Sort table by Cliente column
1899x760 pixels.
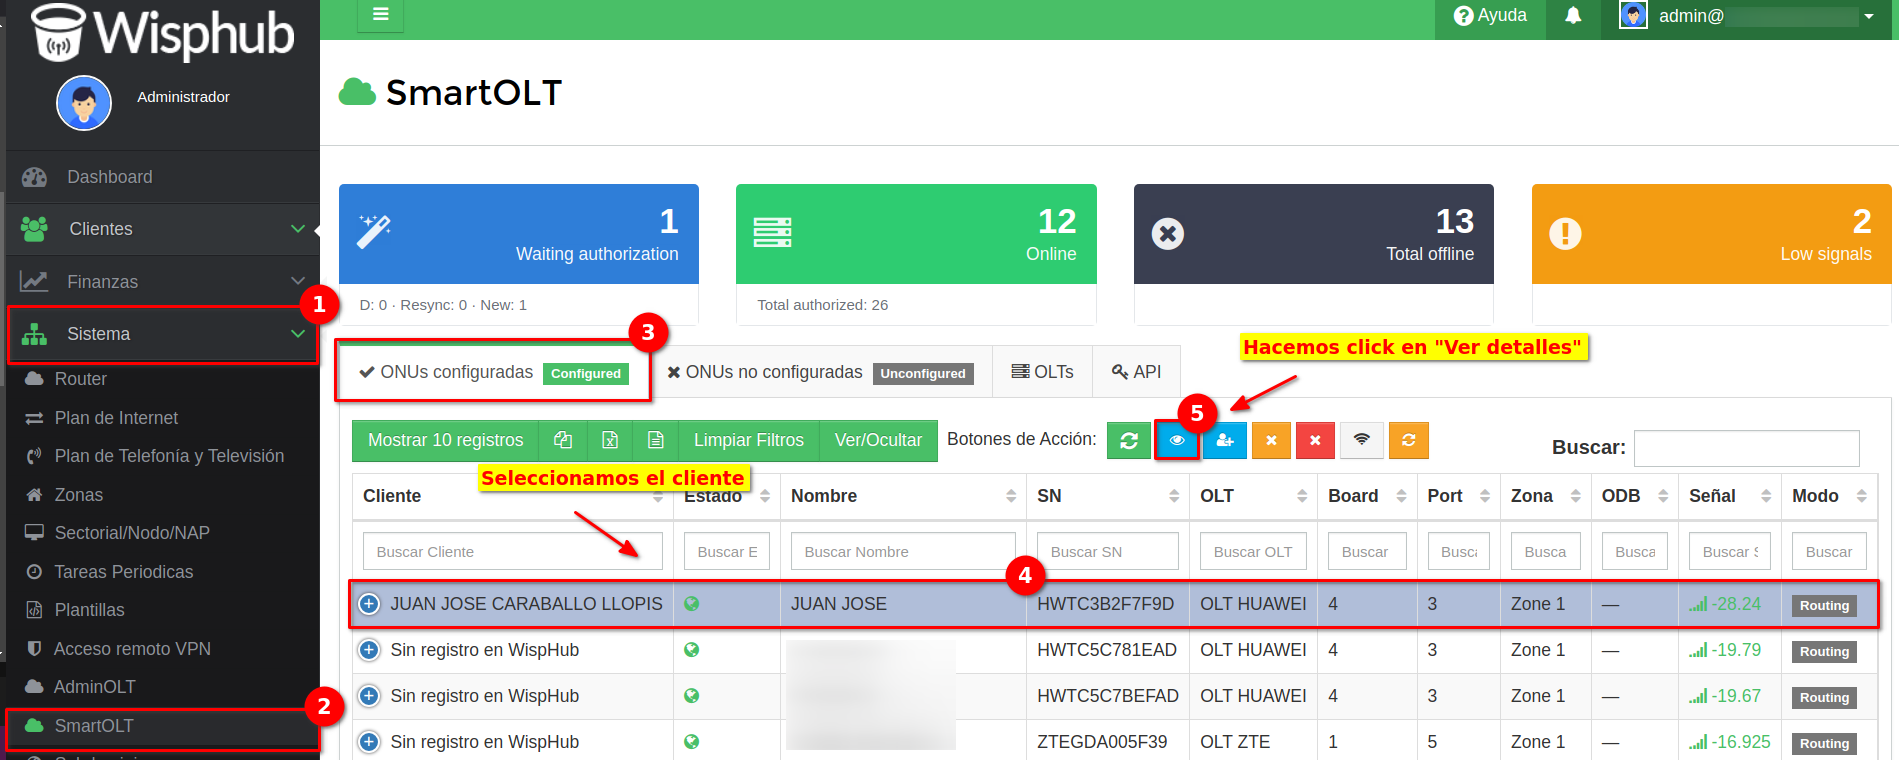pos(512,496)
